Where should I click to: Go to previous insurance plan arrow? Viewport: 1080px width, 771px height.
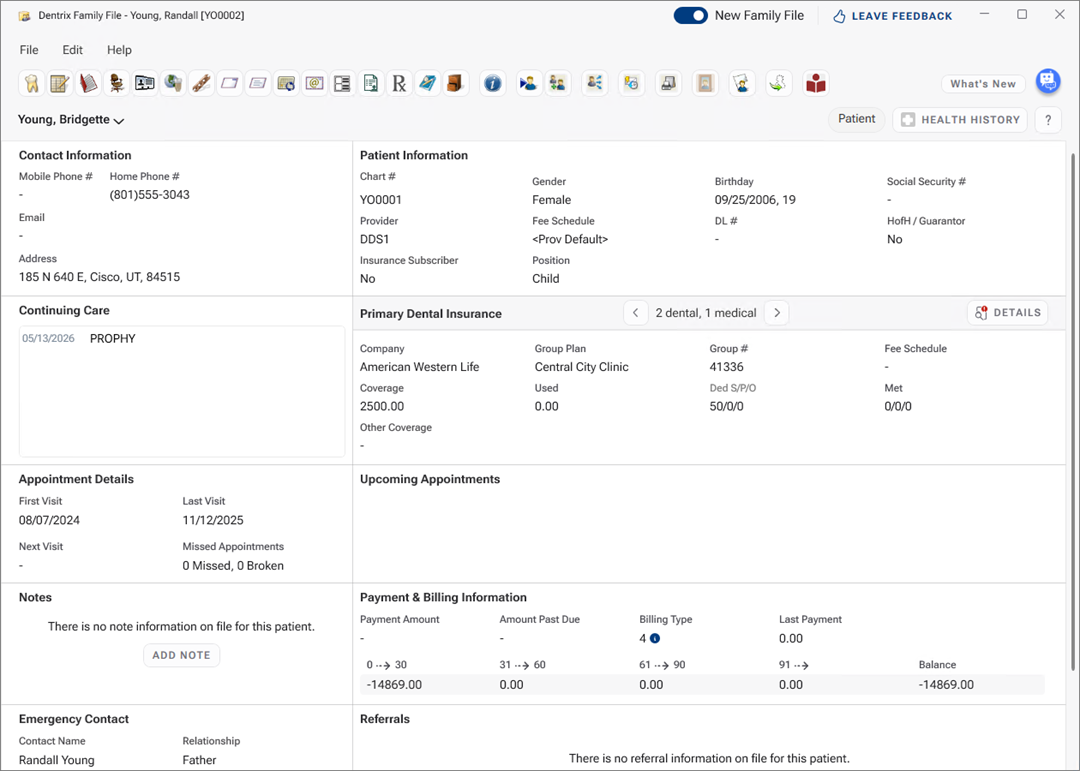[635, 313]
